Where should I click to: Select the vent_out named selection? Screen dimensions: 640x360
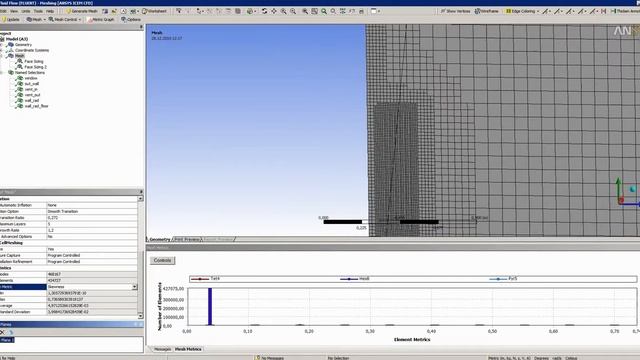(32, 95)
